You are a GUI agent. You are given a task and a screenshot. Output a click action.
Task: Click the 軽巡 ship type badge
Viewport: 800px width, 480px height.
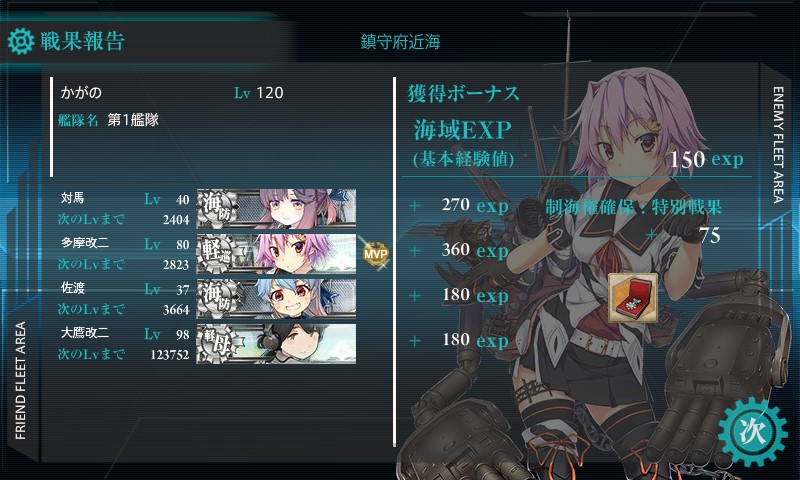pos(218,253)
